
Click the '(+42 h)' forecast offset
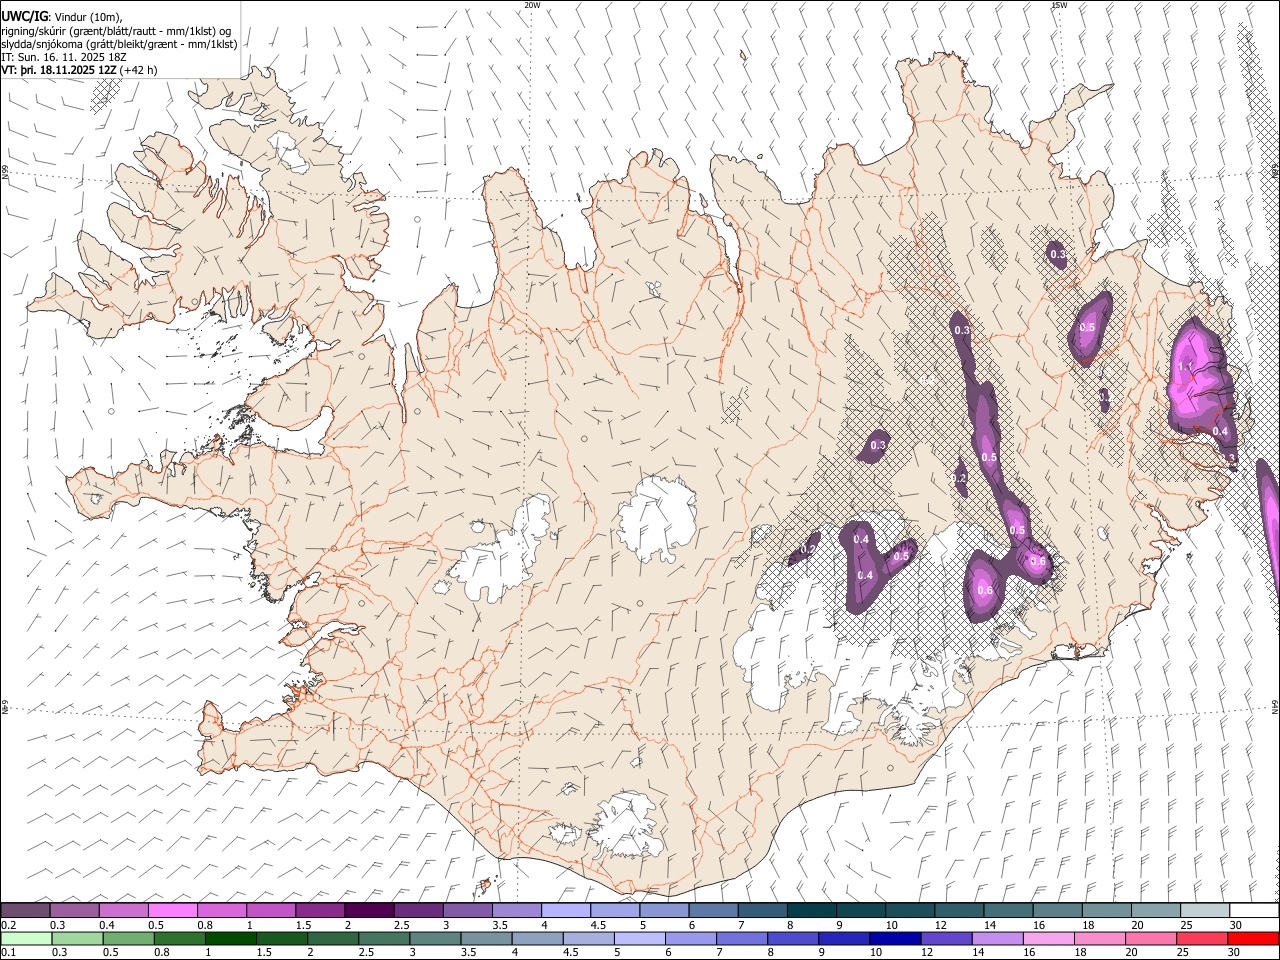click(138, 70)
